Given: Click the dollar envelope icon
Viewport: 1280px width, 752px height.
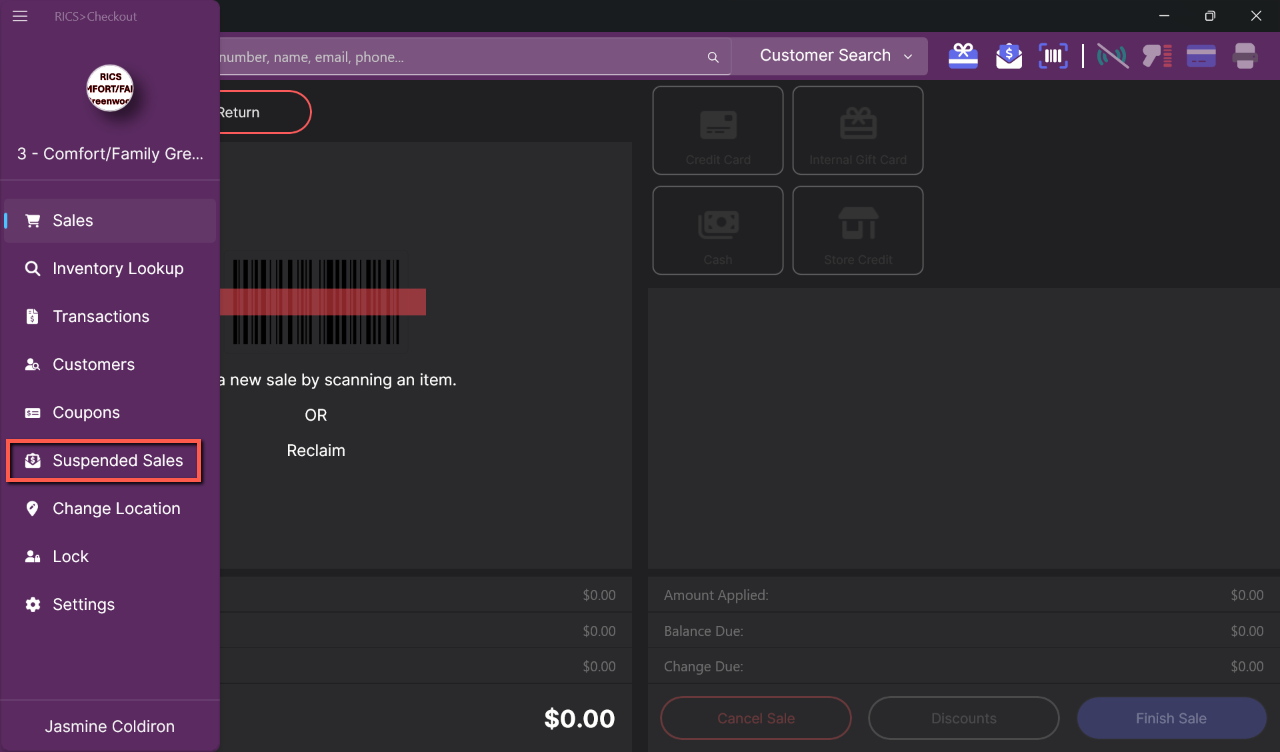Looking at the screenshot, I should pyautogui.click(x=1009, y=56).
